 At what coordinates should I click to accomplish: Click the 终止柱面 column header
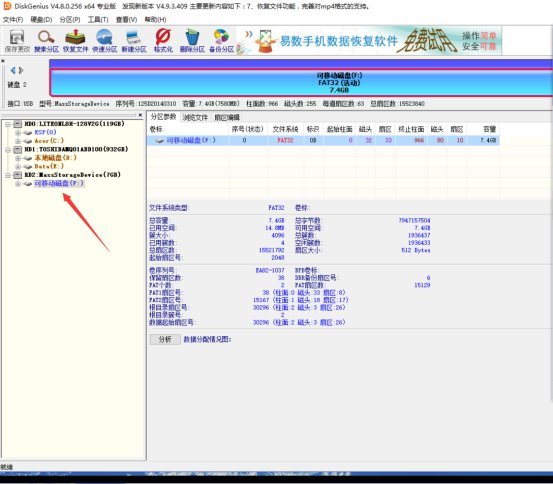411,129
